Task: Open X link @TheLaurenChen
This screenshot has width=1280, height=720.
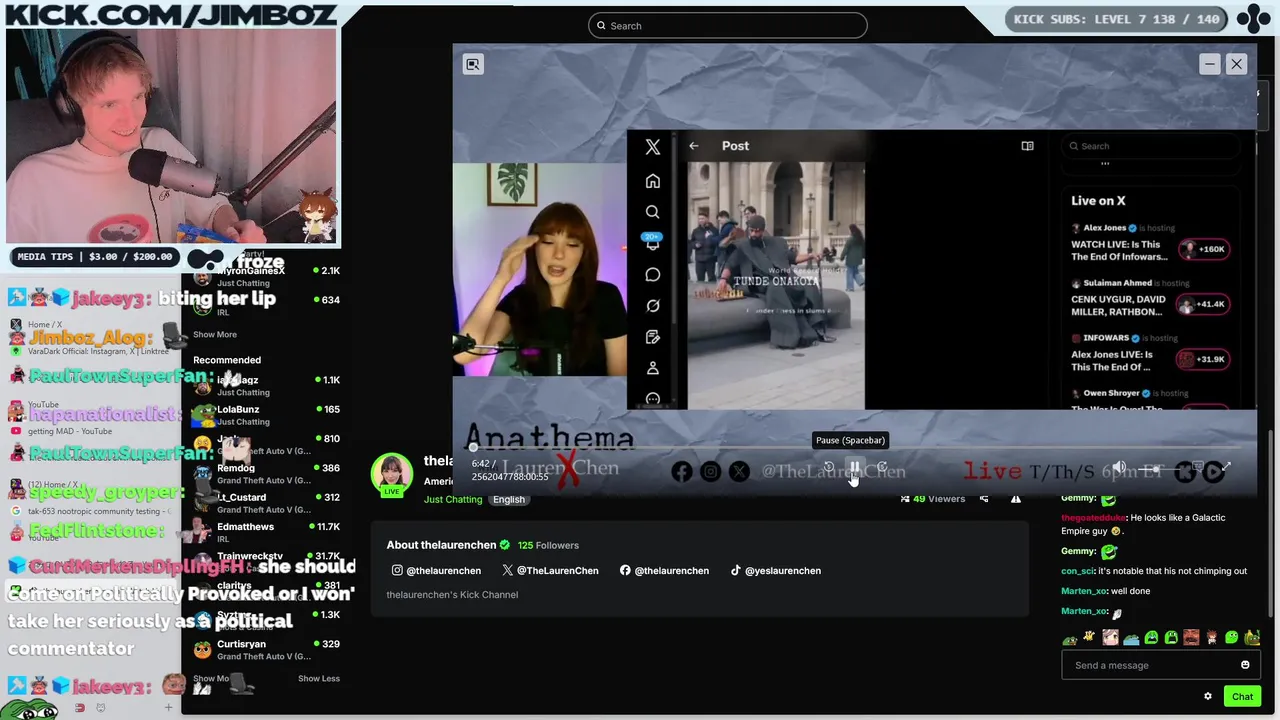Action: tap(550, 570)
